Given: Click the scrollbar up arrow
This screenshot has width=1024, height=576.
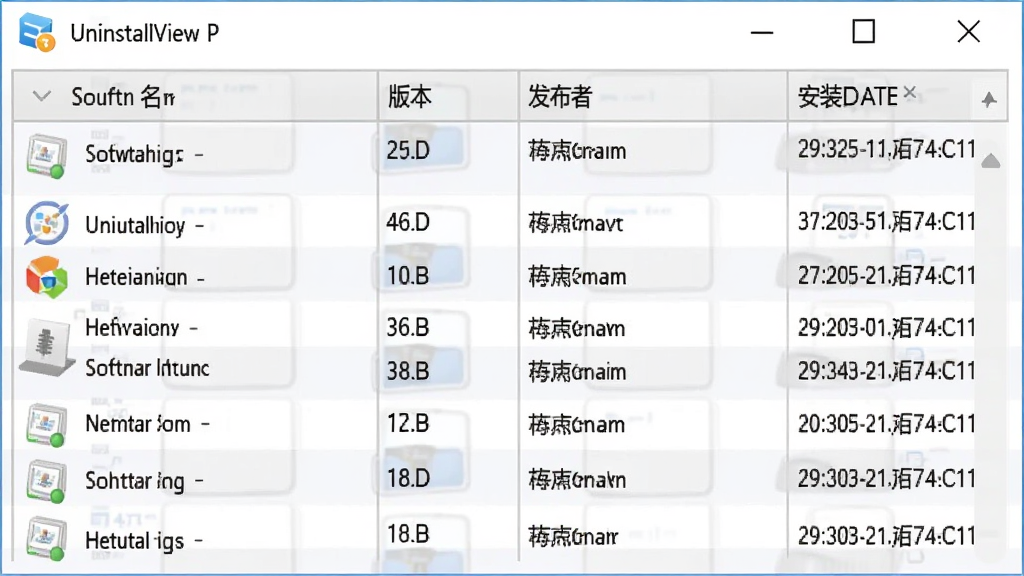Looking at the screenshot, I should click(991, 161).
